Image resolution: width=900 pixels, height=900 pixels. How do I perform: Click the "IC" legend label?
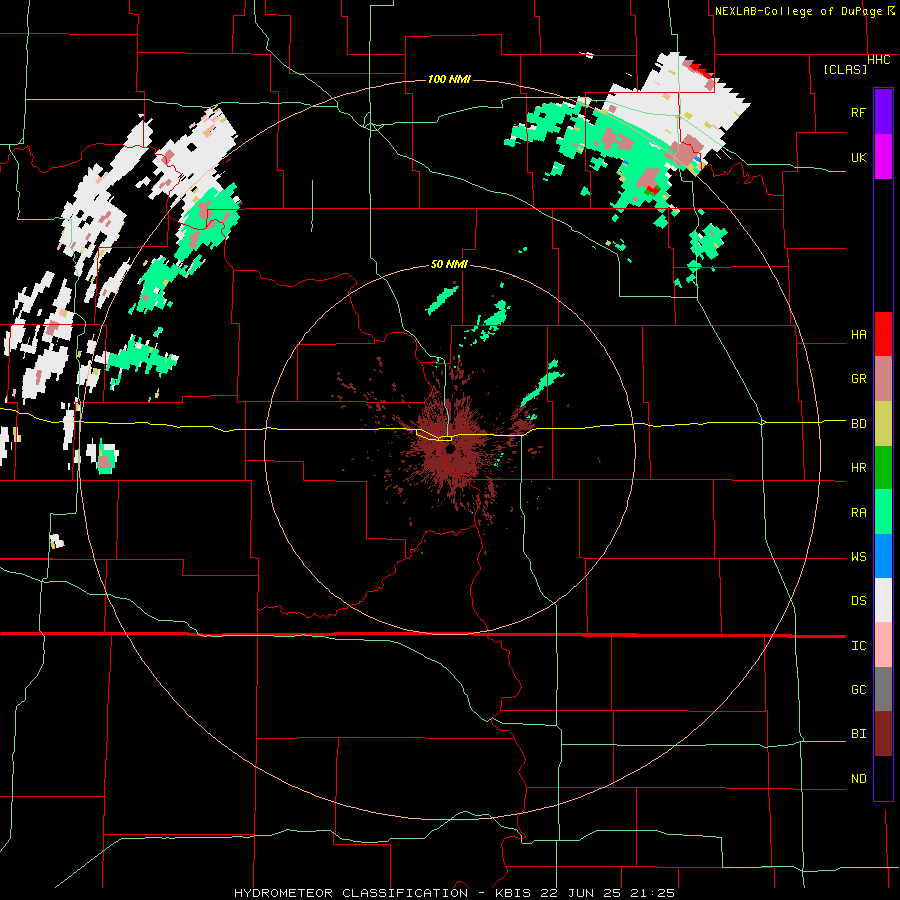pyautogui.click(x=858, y=646)
